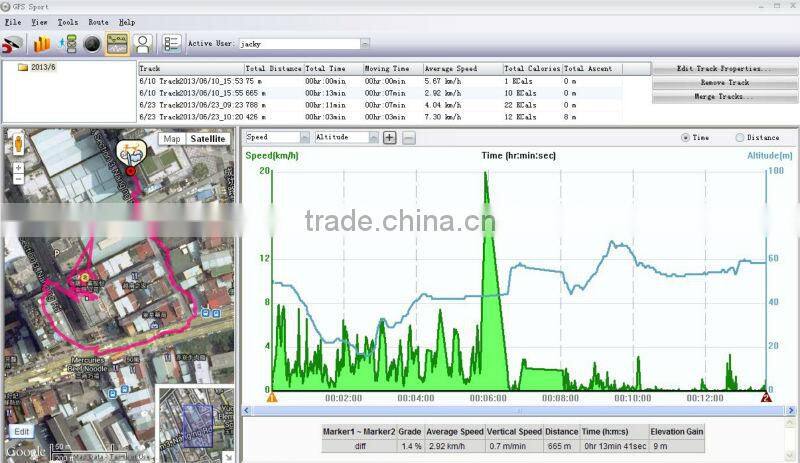Click the Street View pegman on map
Image resolution: width=800 pixels, height=463 pixels.
click(17, 143)
